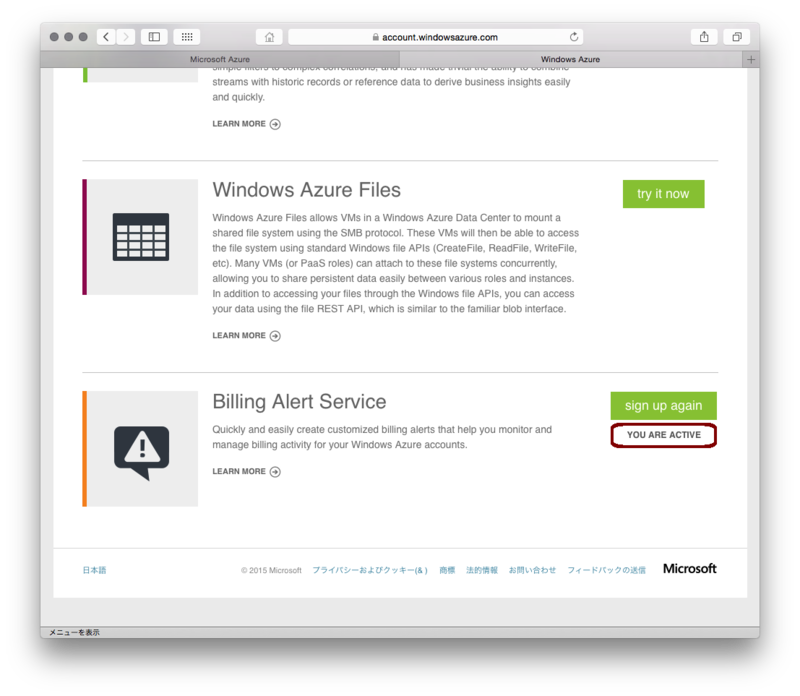Toggle the Safari sidebar button
This screenshot has height=696, width=800.
(154, 37)
